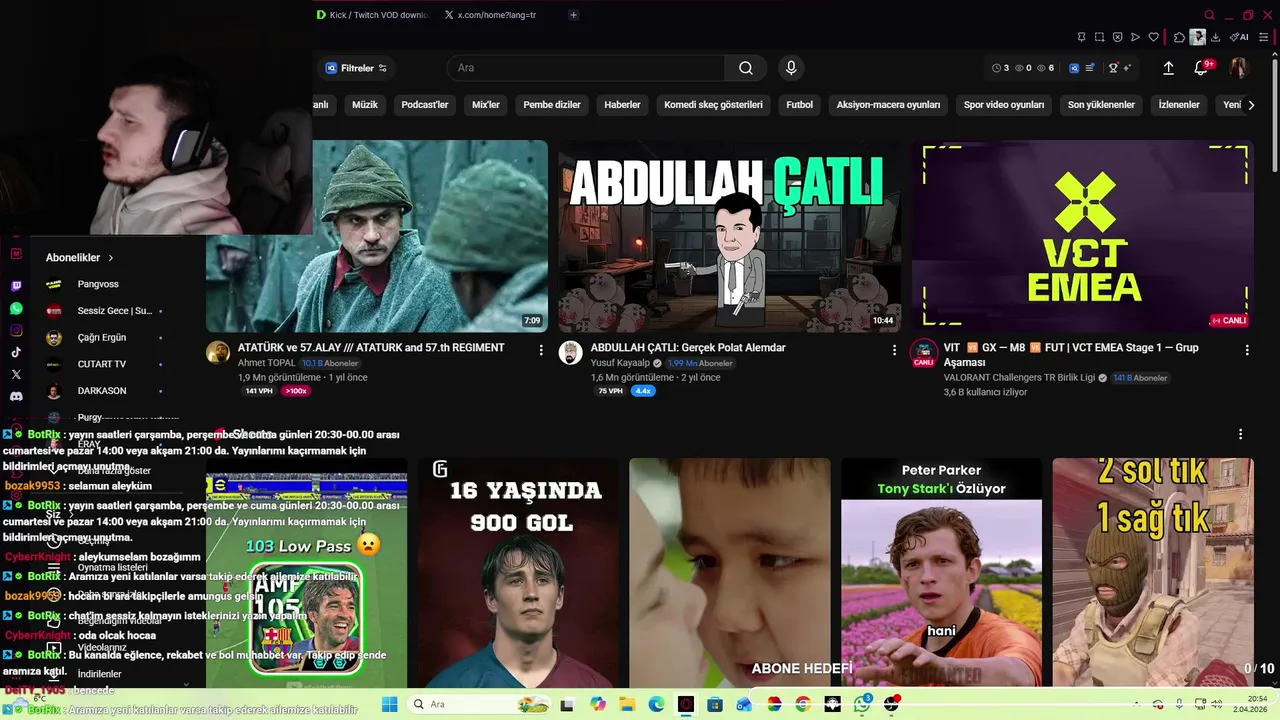Image resolution: width=1280 pixels, height=720 pixels.
Task: Open the YouTube notifications bell
Action: tap(1201, 68)
